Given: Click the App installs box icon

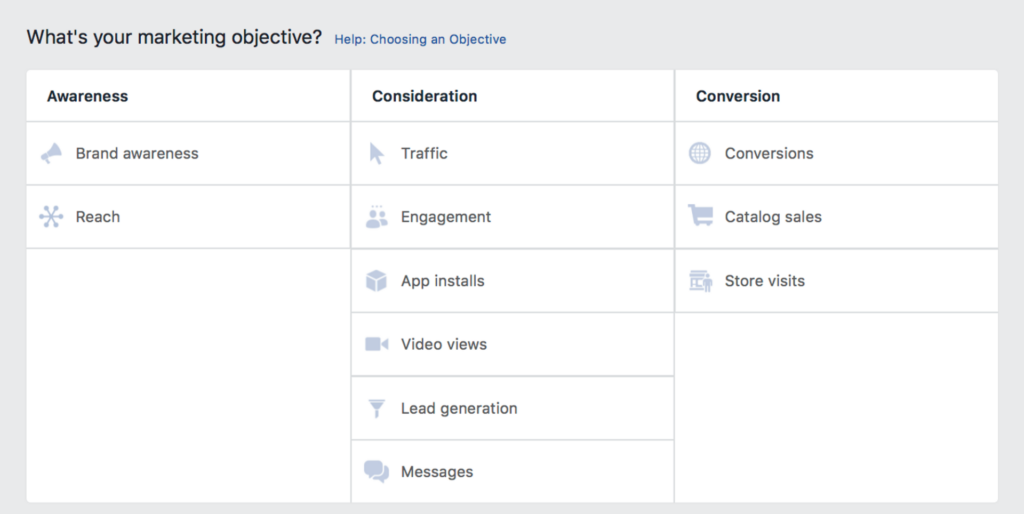Looking at the screenshot, I should pyautogui.click(x=376, y=281).
